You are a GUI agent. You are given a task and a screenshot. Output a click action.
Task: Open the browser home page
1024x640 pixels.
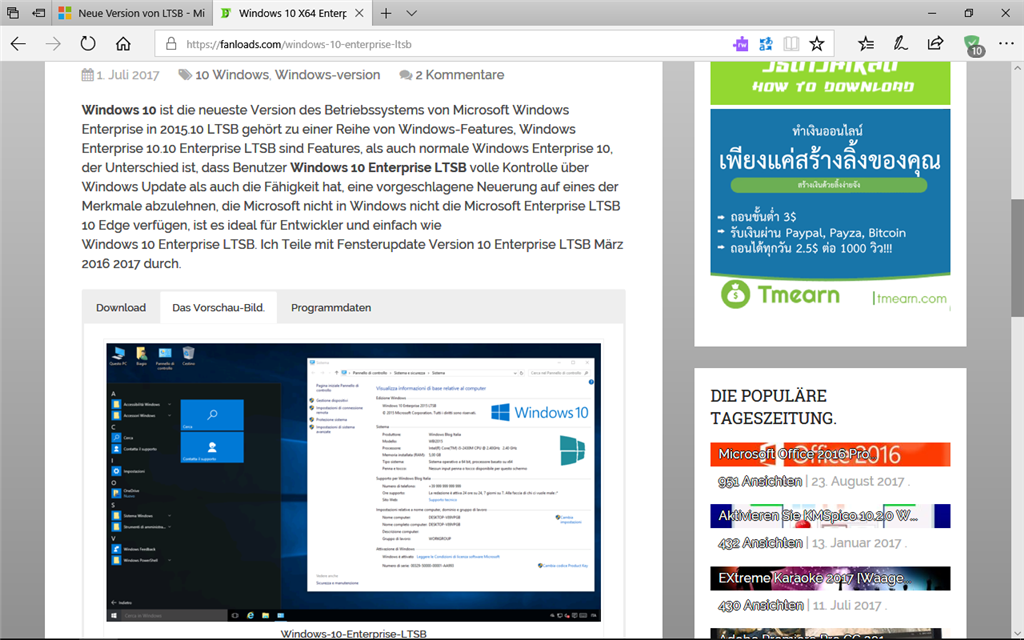click(123, 44)
